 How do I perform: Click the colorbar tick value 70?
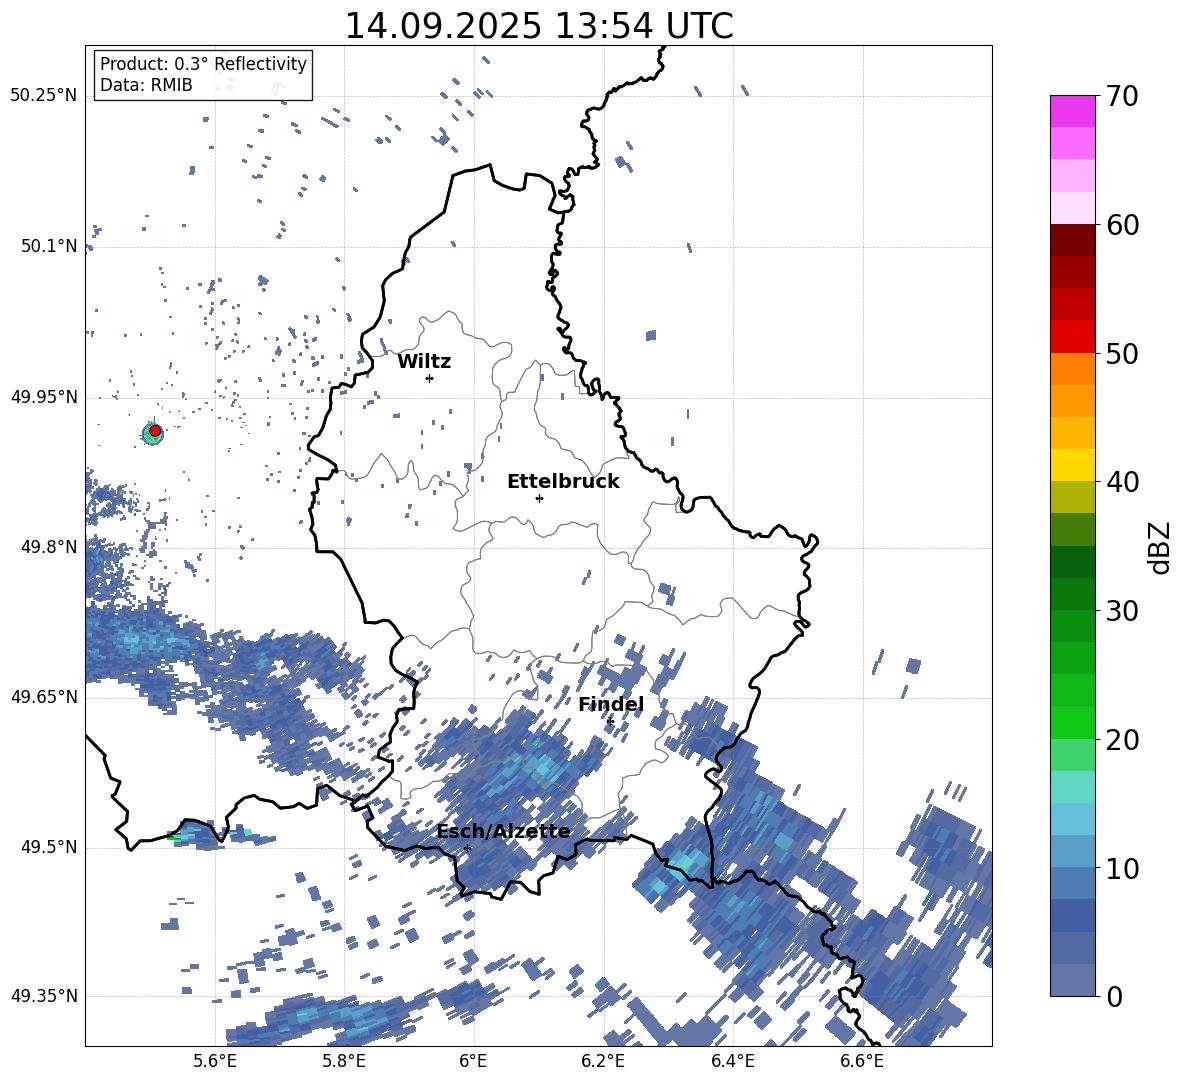(x=1123, y=97)
